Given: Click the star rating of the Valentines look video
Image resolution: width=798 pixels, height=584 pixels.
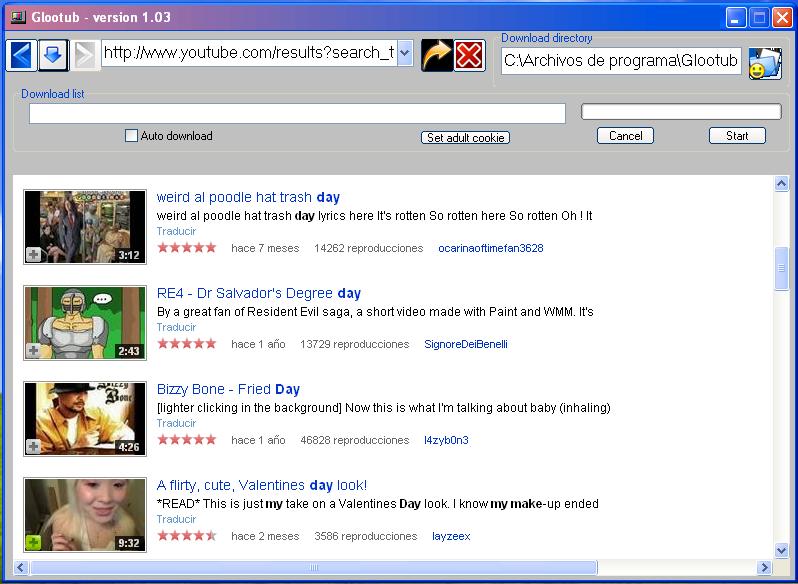Looking at the screenshot, I should point(187,536).
